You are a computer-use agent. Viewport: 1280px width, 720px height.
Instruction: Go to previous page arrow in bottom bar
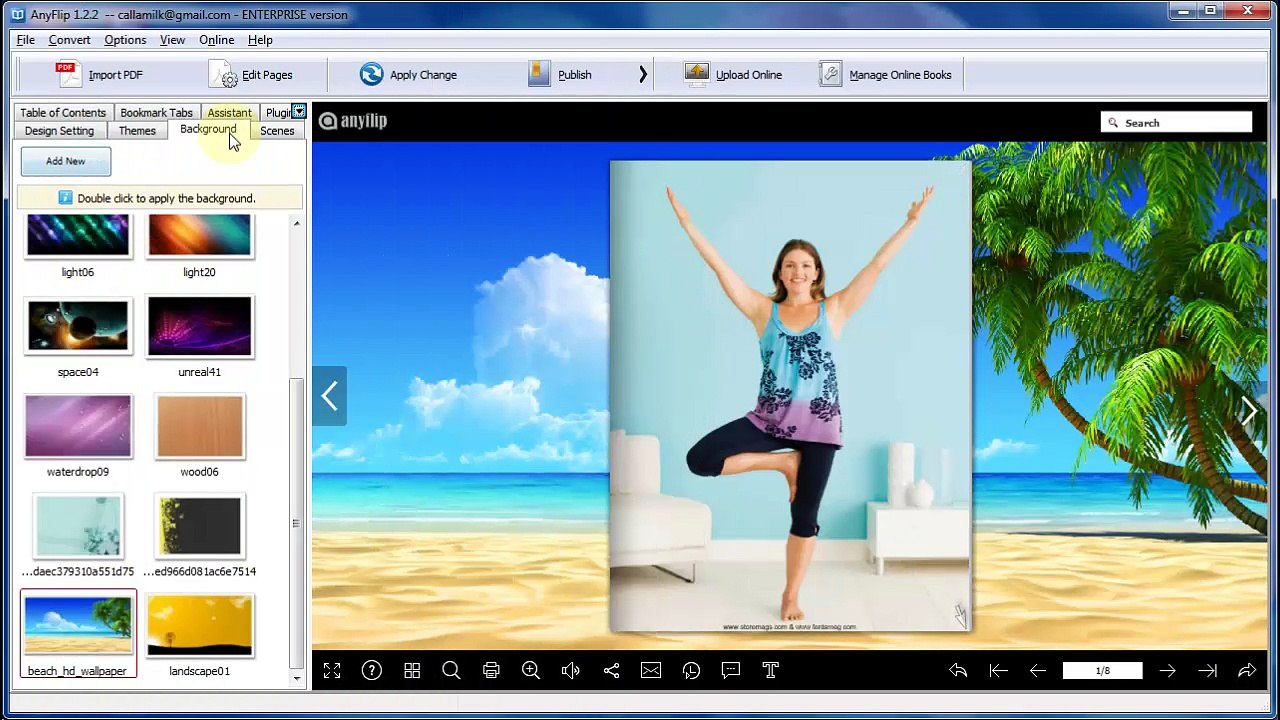pyautogui.click(x=1038, y=671)
